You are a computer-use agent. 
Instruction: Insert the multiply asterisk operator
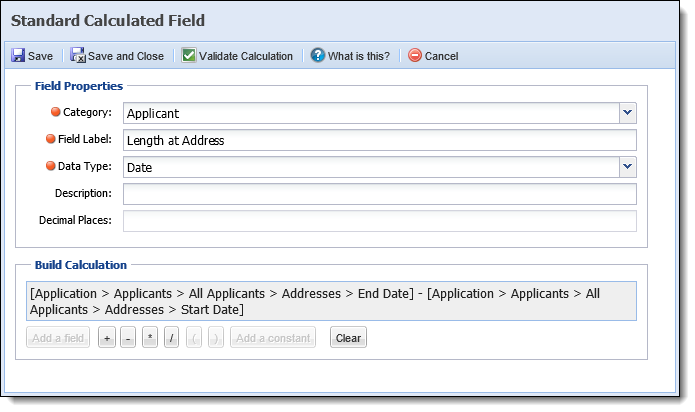(150, 338)
